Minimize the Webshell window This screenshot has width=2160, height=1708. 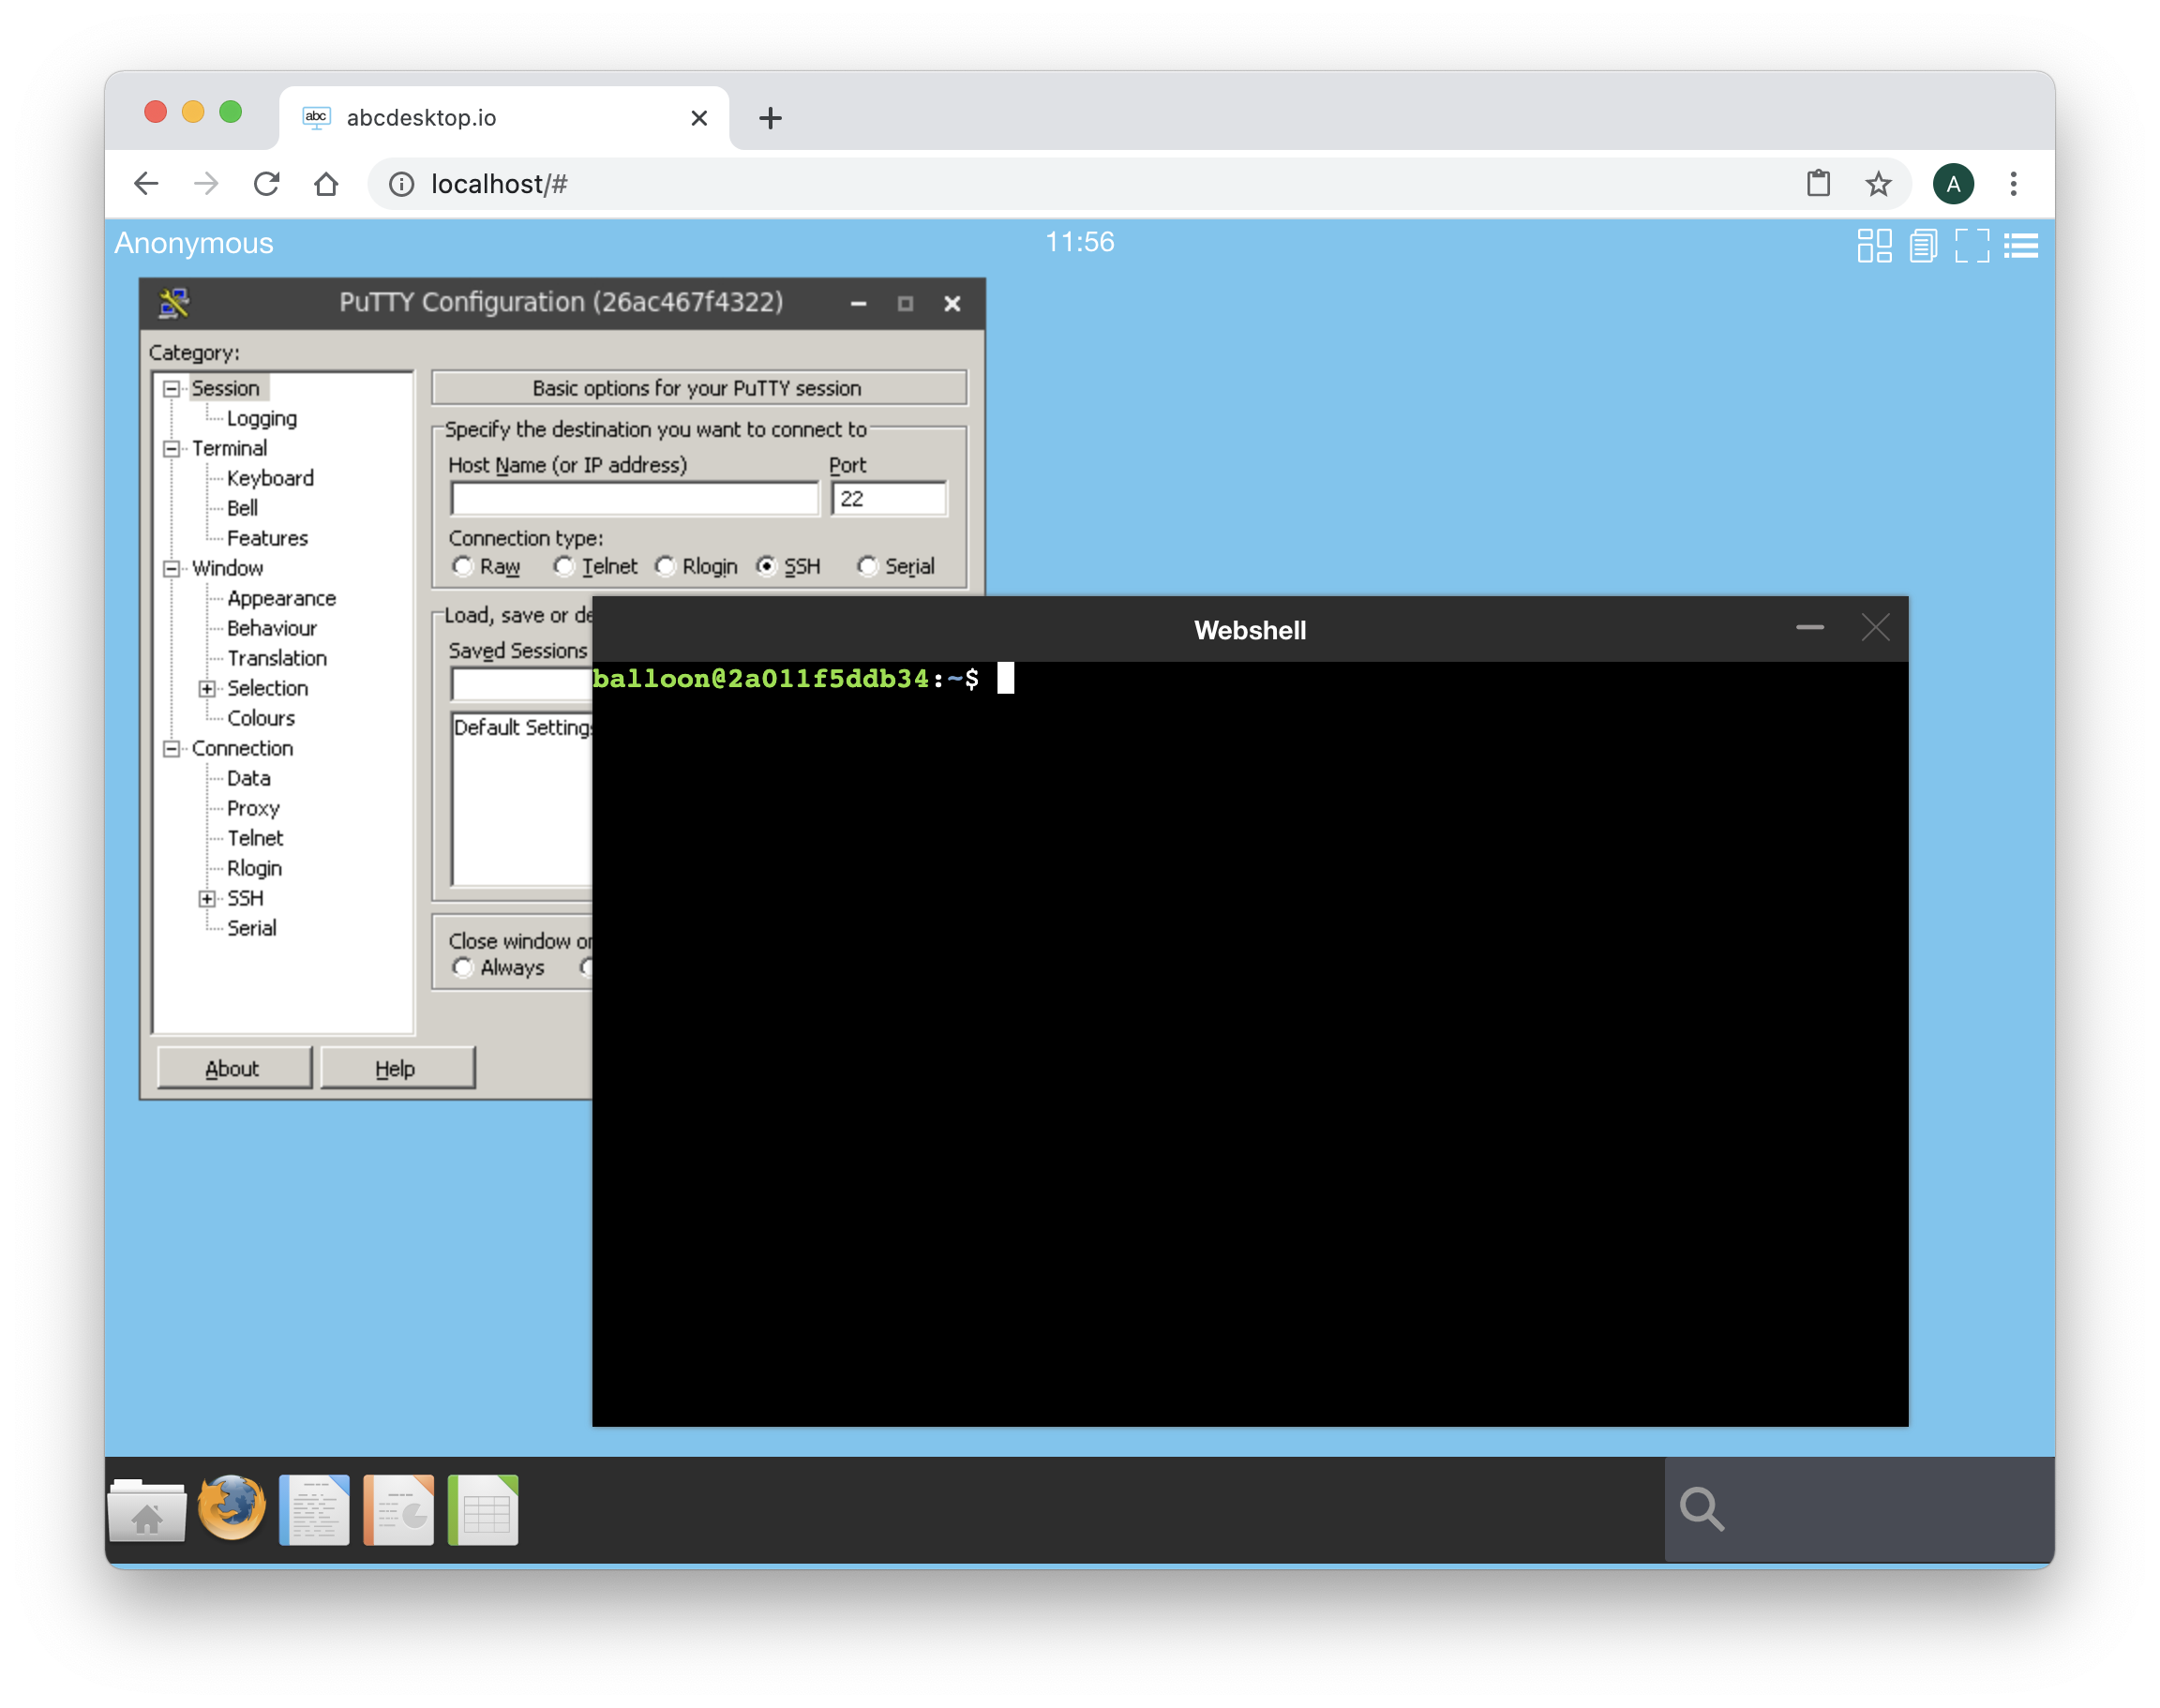[x=1809, y=628]
